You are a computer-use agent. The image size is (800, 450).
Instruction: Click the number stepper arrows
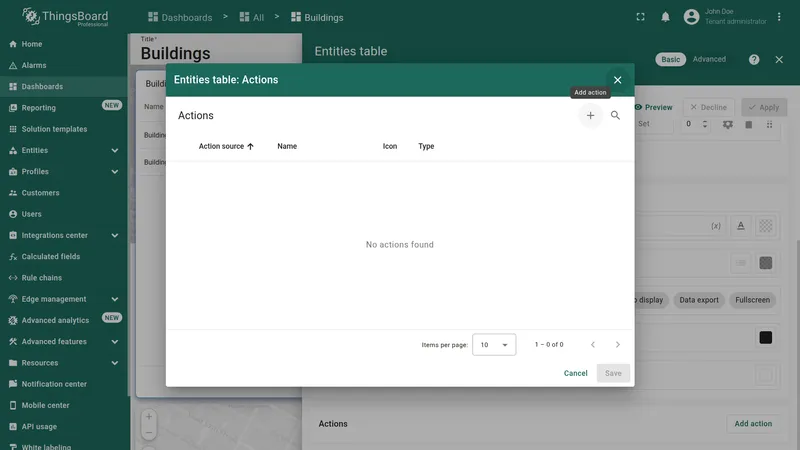click(x=705, y=124)
